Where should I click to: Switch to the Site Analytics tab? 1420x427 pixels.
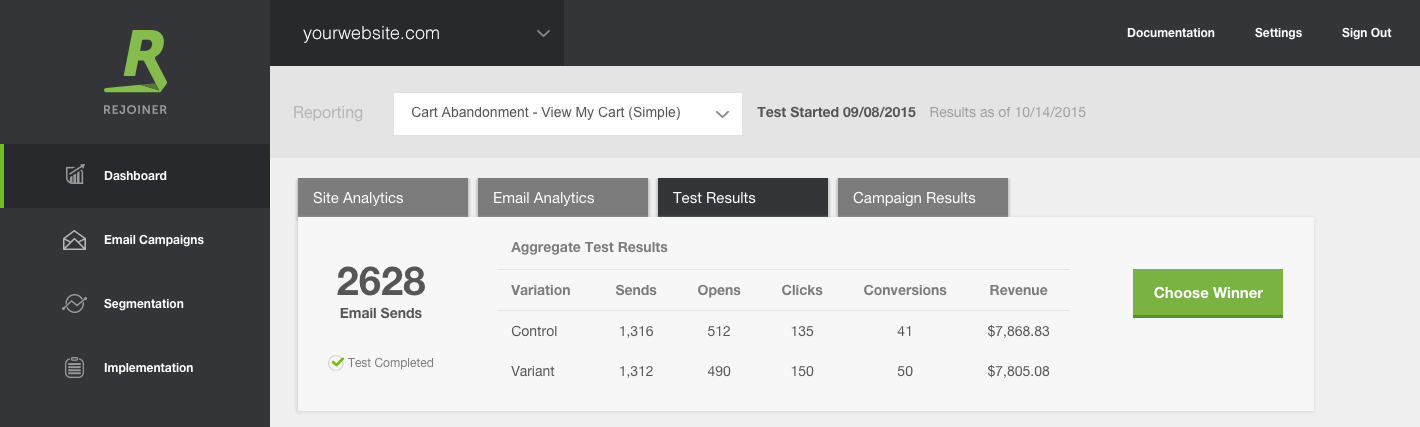(382, 198)
